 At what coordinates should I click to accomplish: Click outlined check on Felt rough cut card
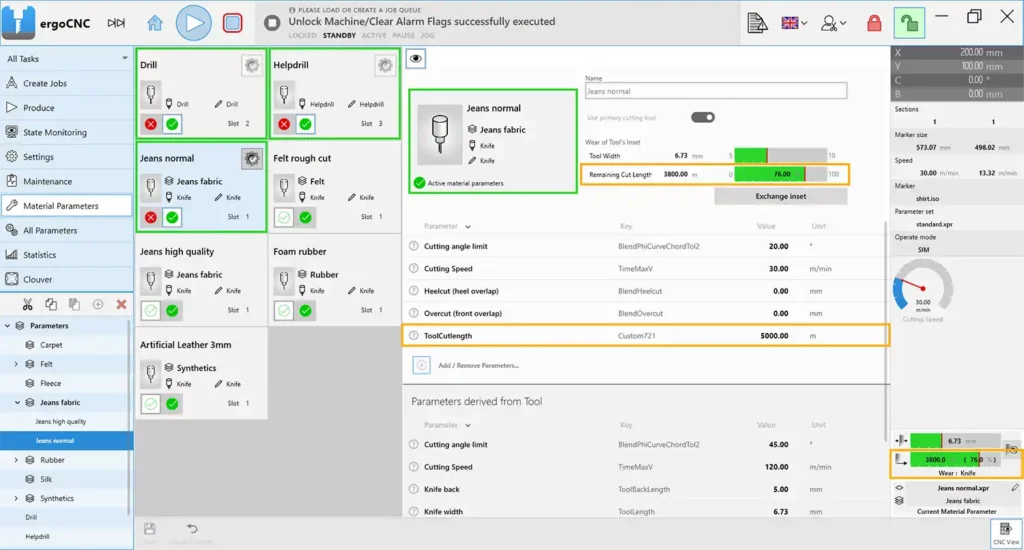coord(284,218)
